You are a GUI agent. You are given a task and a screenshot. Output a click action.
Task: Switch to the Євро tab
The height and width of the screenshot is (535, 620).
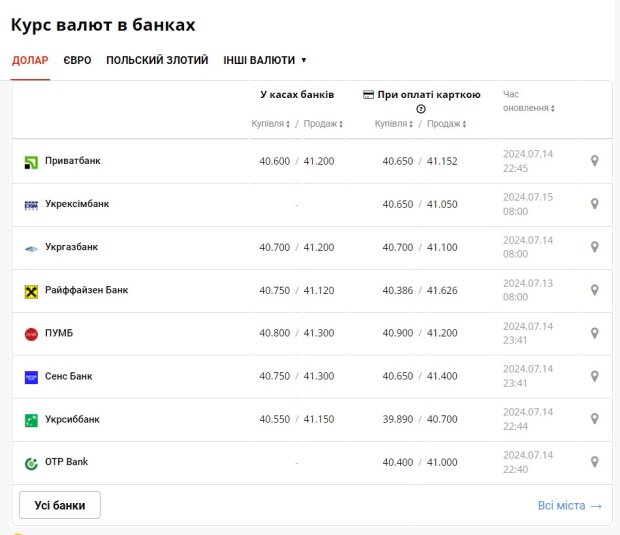click(x=77, y=60)
